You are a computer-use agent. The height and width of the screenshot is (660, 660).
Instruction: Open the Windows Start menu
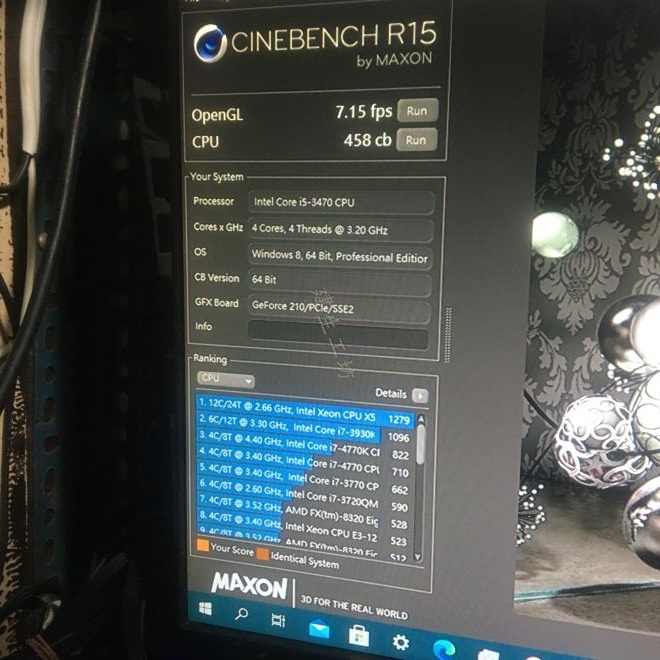click(x=205, y=609)
